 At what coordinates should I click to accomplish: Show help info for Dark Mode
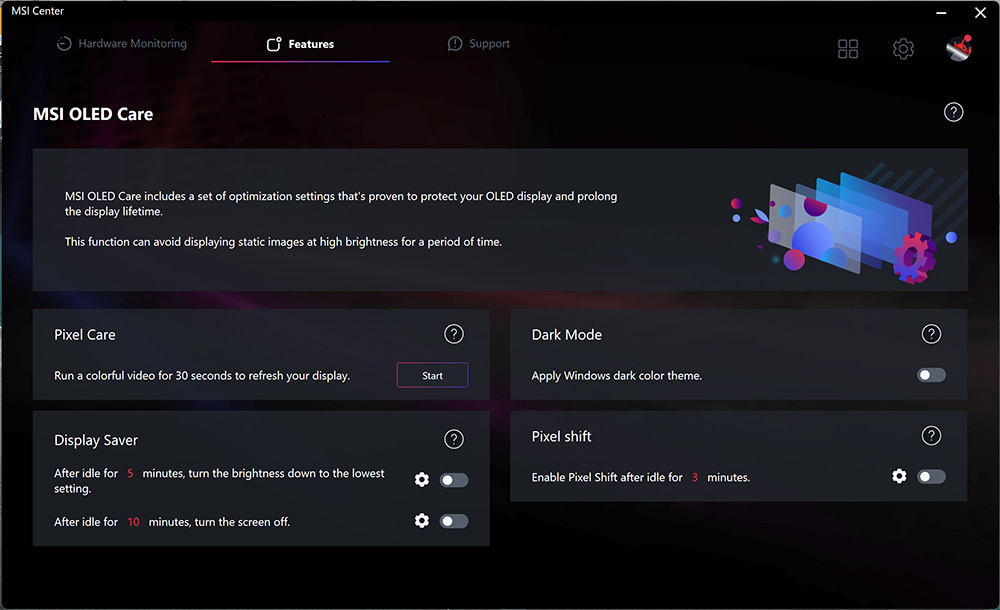coord(931,334)
